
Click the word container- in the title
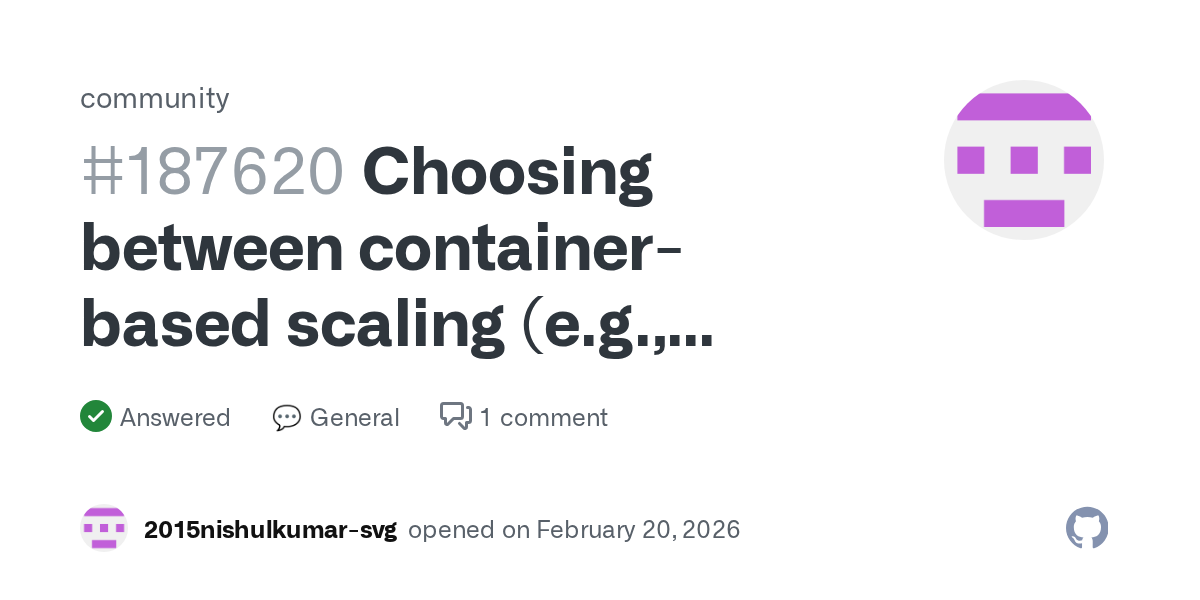[x=521, y=248]
